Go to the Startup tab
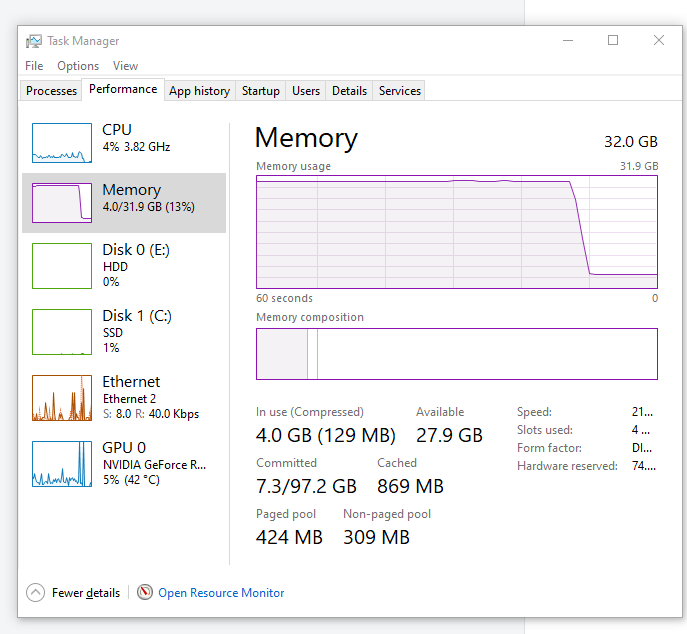 tap(260, 91)
